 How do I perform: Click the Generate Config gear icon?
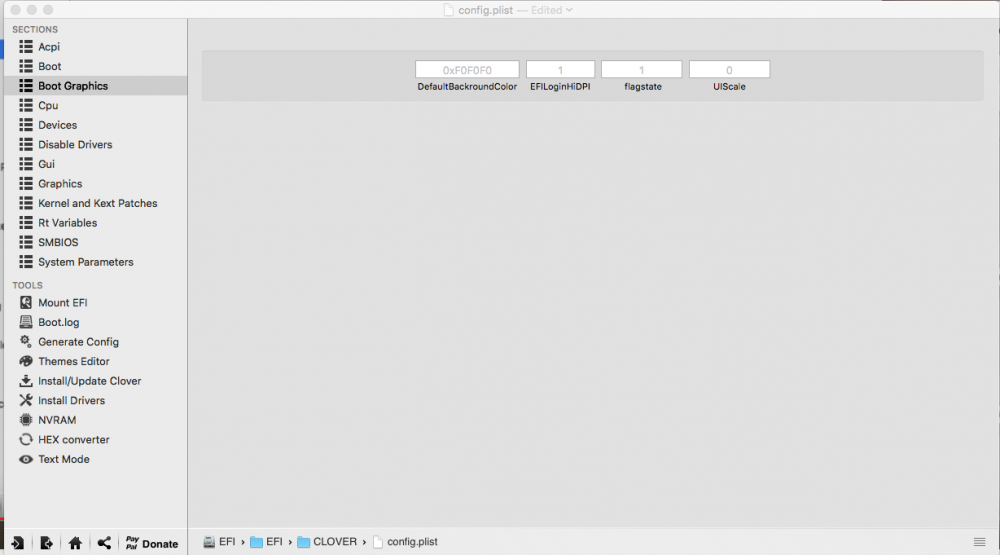(26, 341)
